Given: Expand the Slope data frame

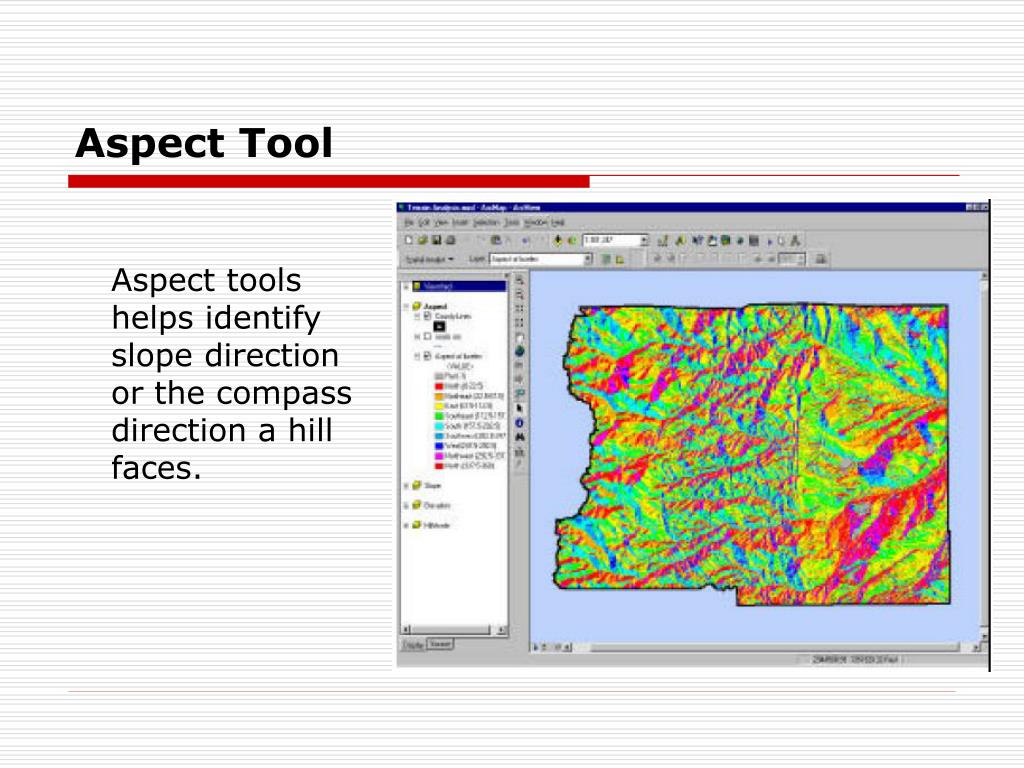Looking at the screenshot, I should pyautogui.click(x=406, y=485).
